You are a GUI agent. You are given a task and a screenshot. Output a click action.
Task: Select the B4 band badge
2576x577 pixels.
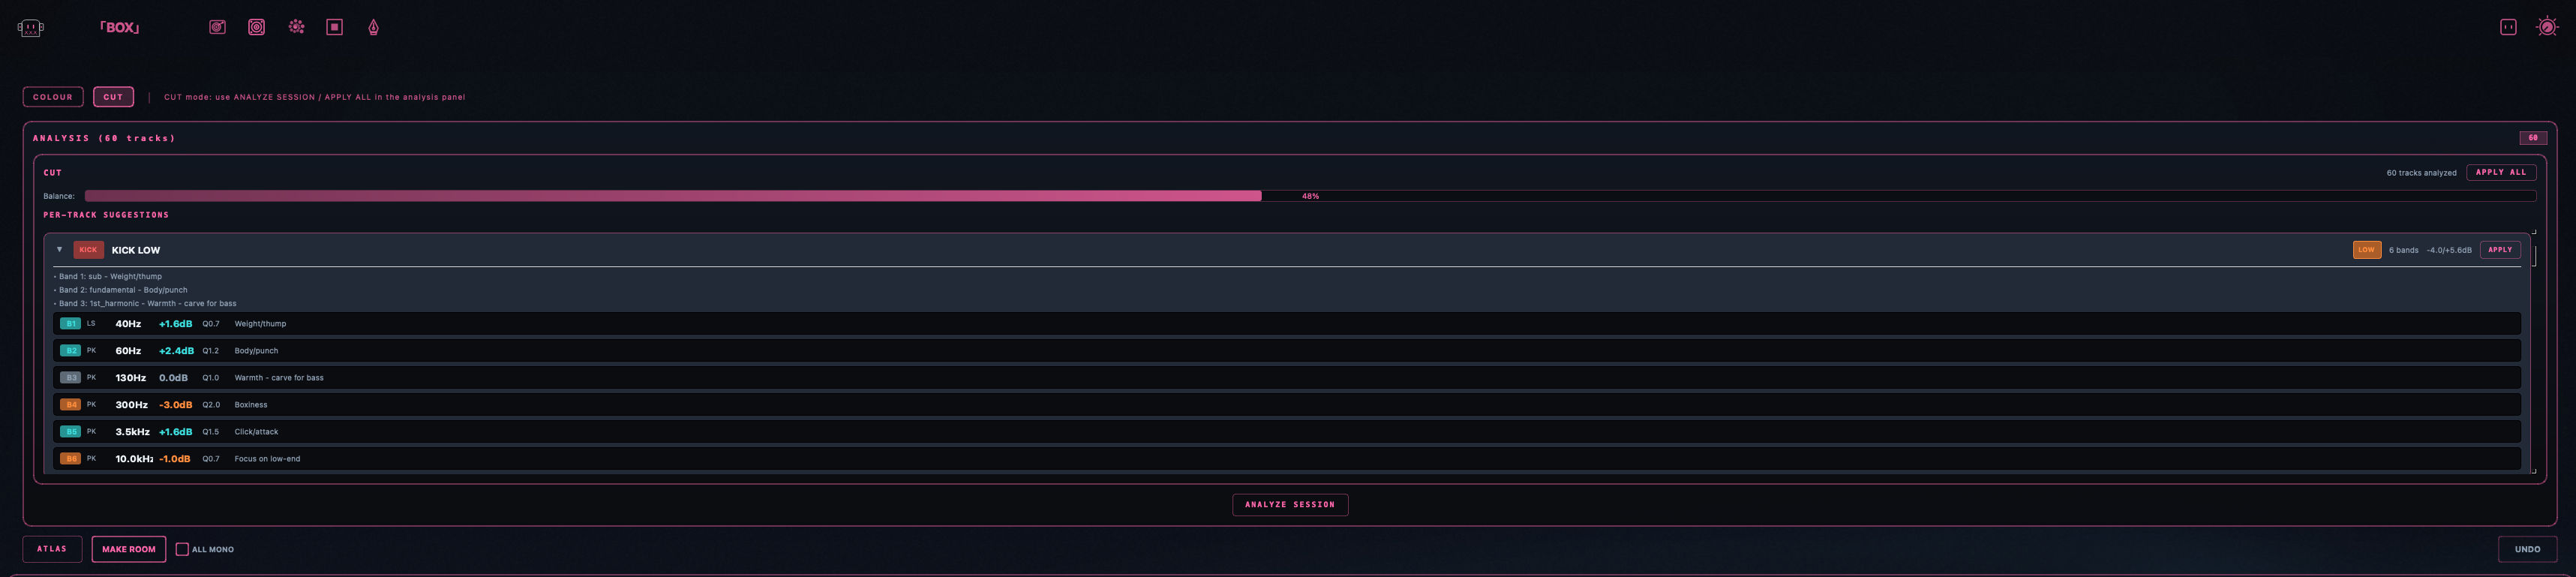pos(70,405)
